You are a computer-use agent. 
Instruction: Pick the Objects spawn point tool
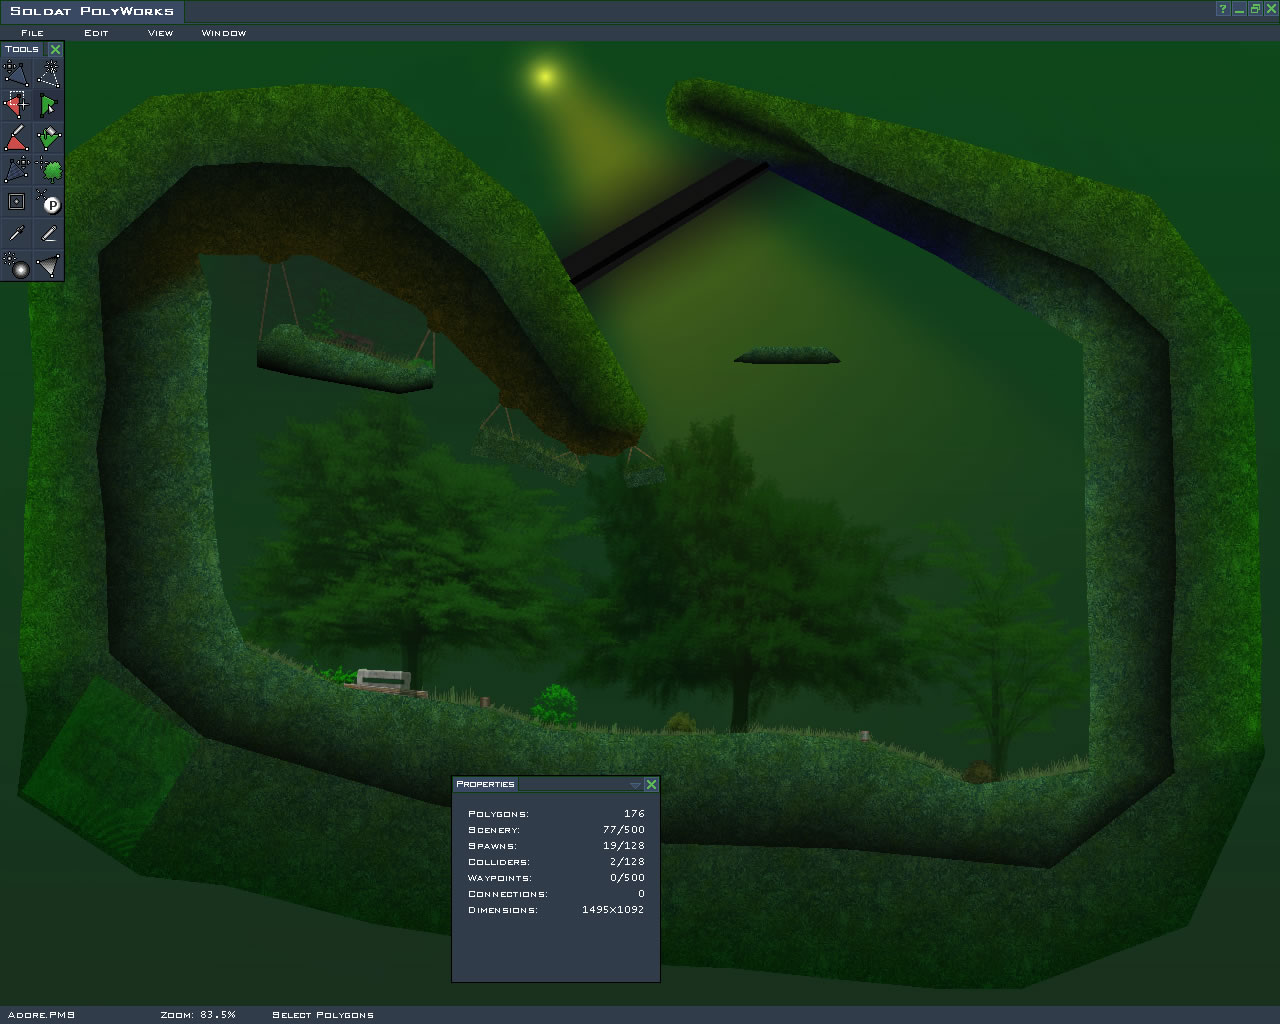[x=48, y=202]
